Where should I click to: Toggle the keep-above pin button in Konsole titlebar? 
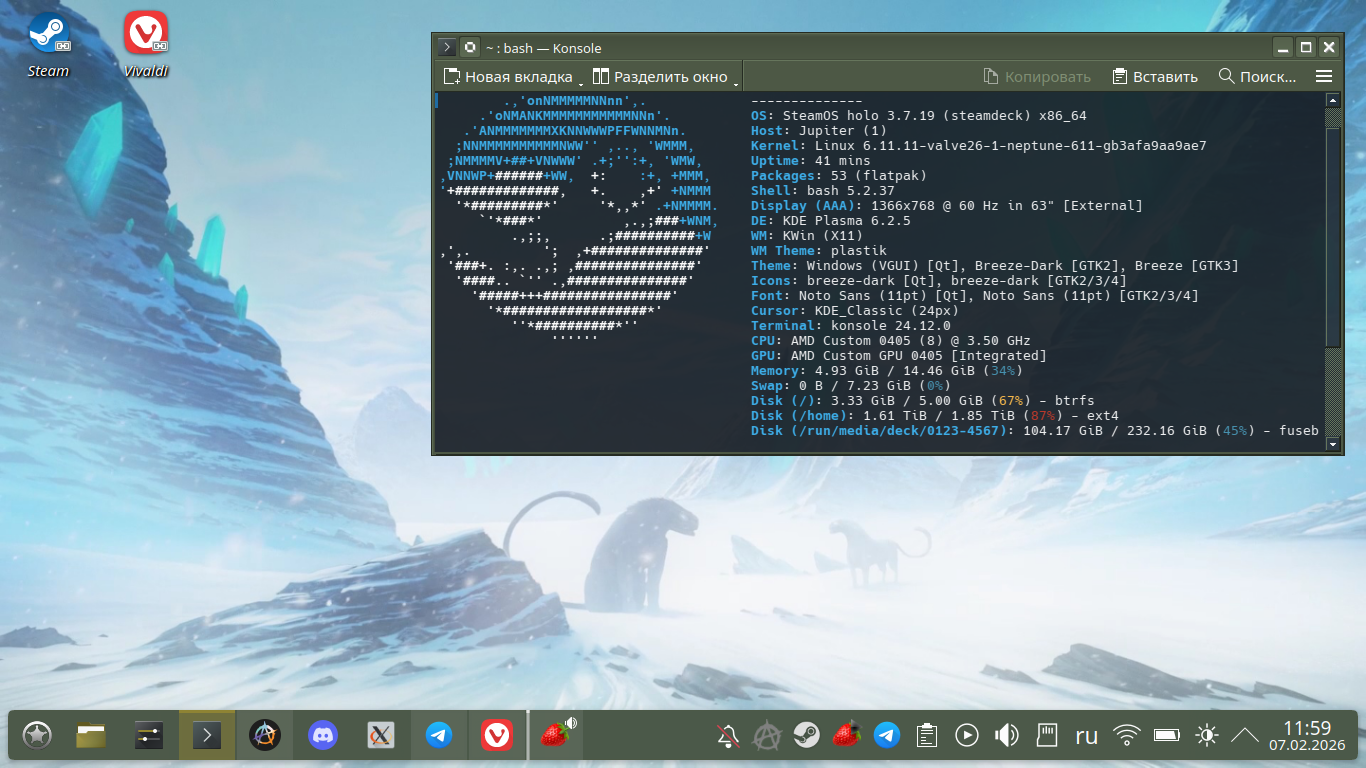click(x=470, y=47)
